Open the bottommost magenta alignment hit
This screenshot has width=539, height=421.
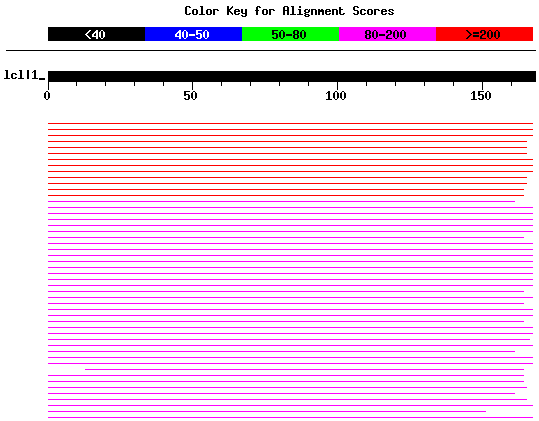tap(290, 418)
